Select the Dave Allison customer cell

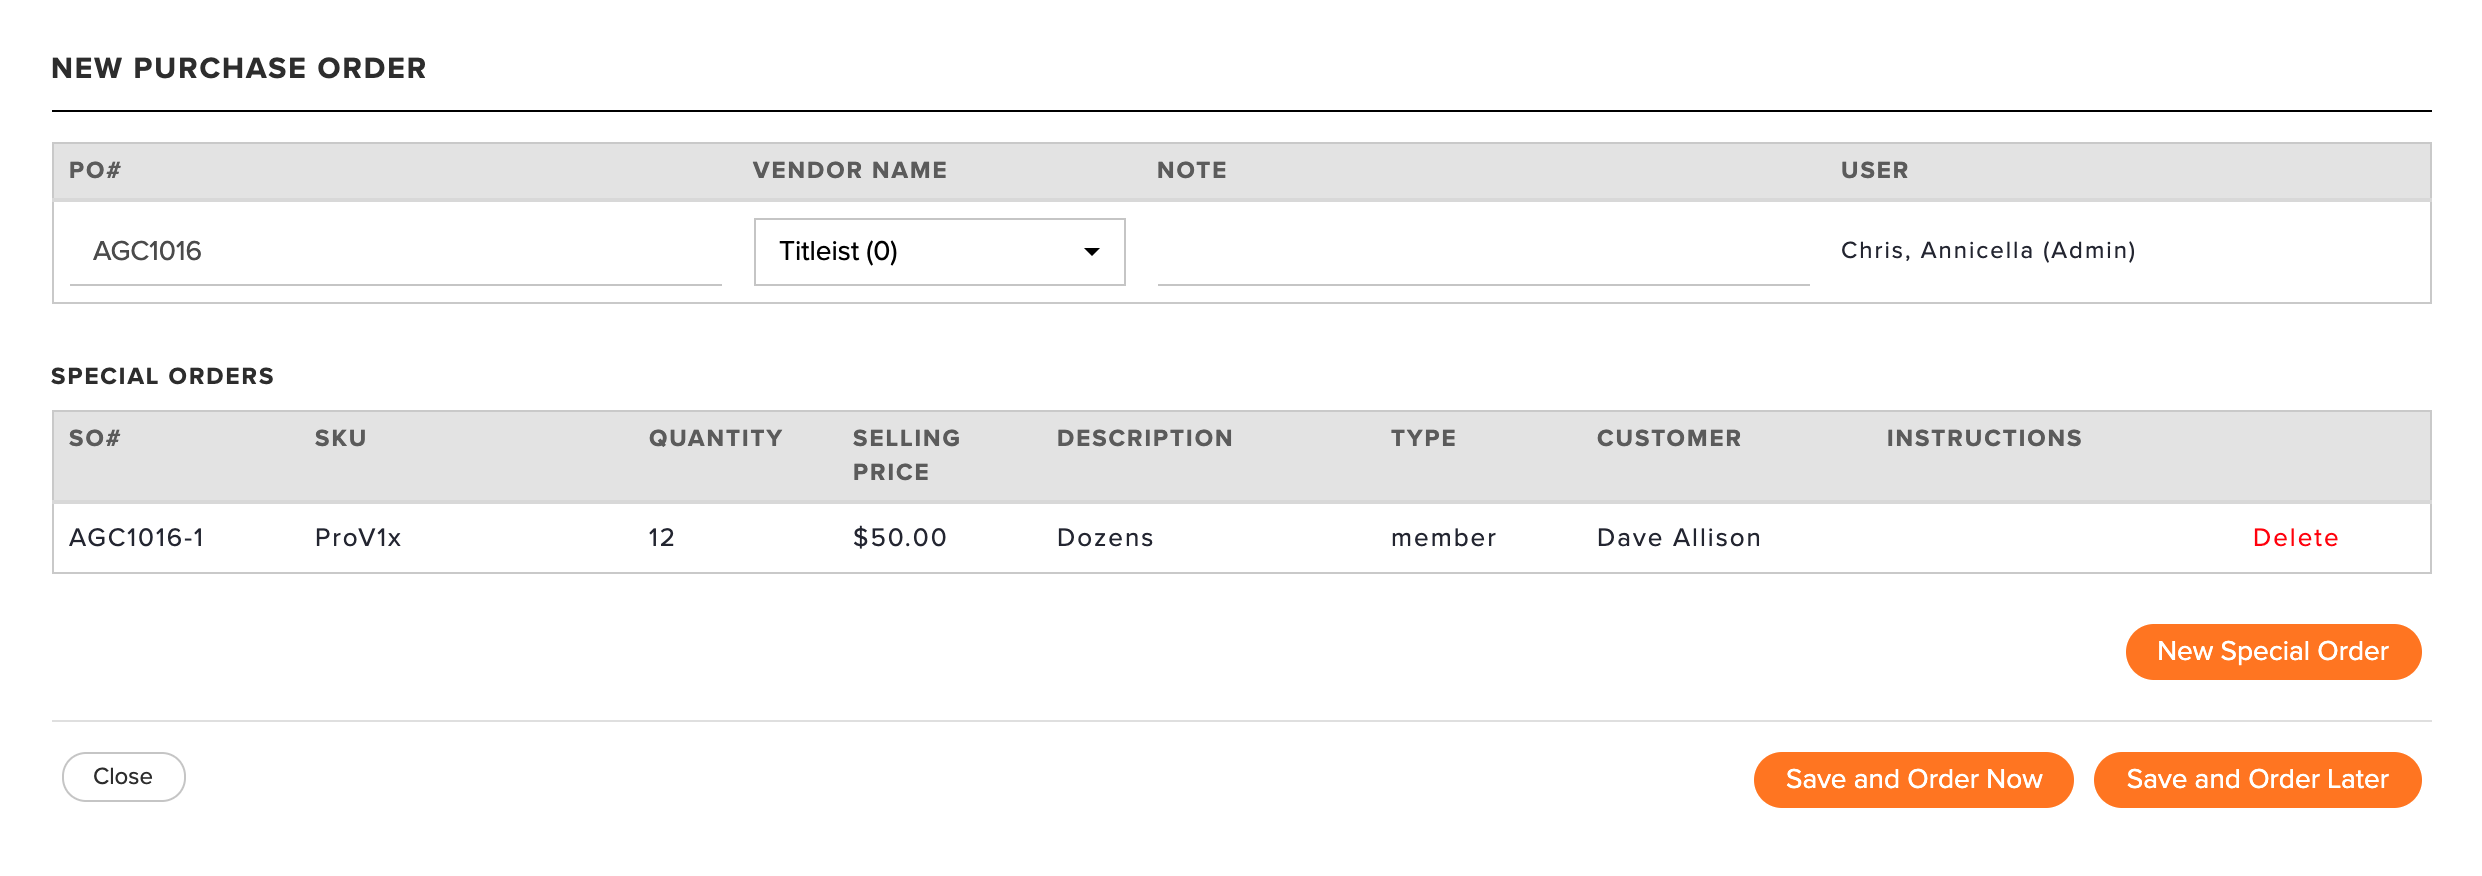(1678, 538)
